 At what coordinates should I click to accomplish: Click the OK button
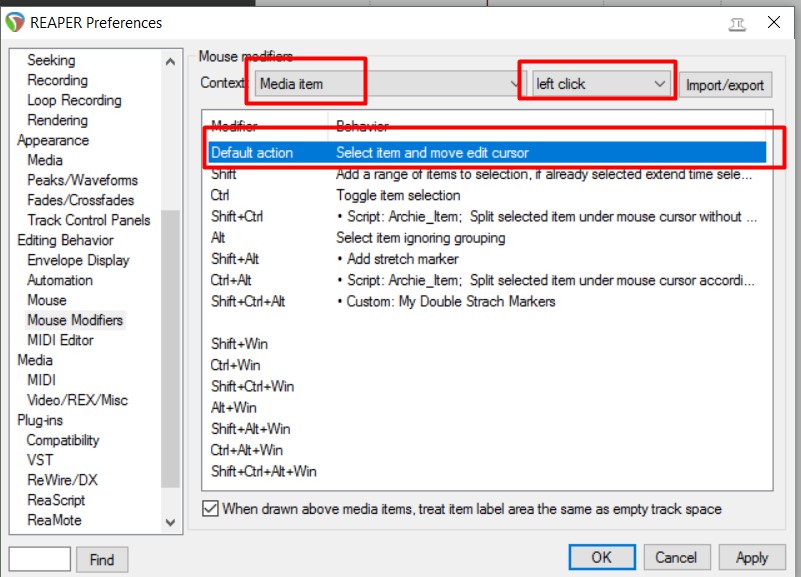coord(602,557)
